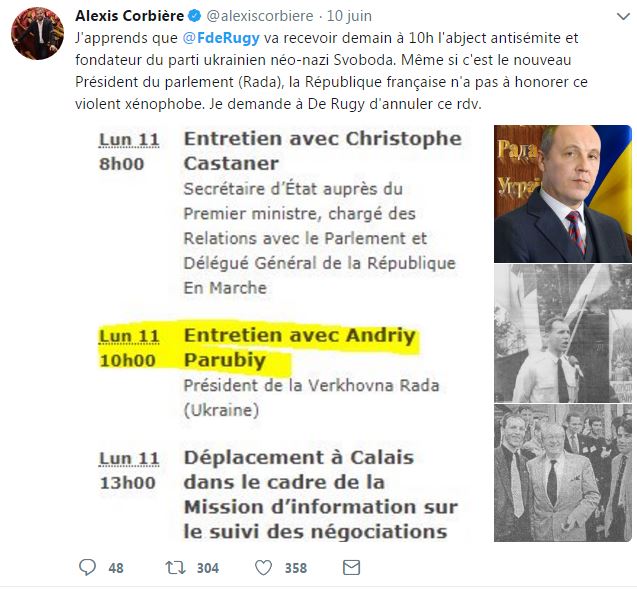The width and height of the screenshot is (637, 589).
Task: Click the 304 retweets count
Action: pyautogui.click(x=208, y=568)
